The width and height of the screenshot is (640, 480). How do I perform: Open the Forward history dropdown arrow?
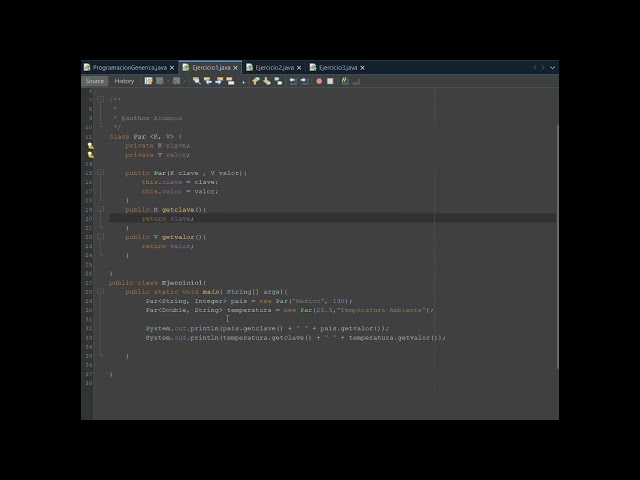click(185, 81)
